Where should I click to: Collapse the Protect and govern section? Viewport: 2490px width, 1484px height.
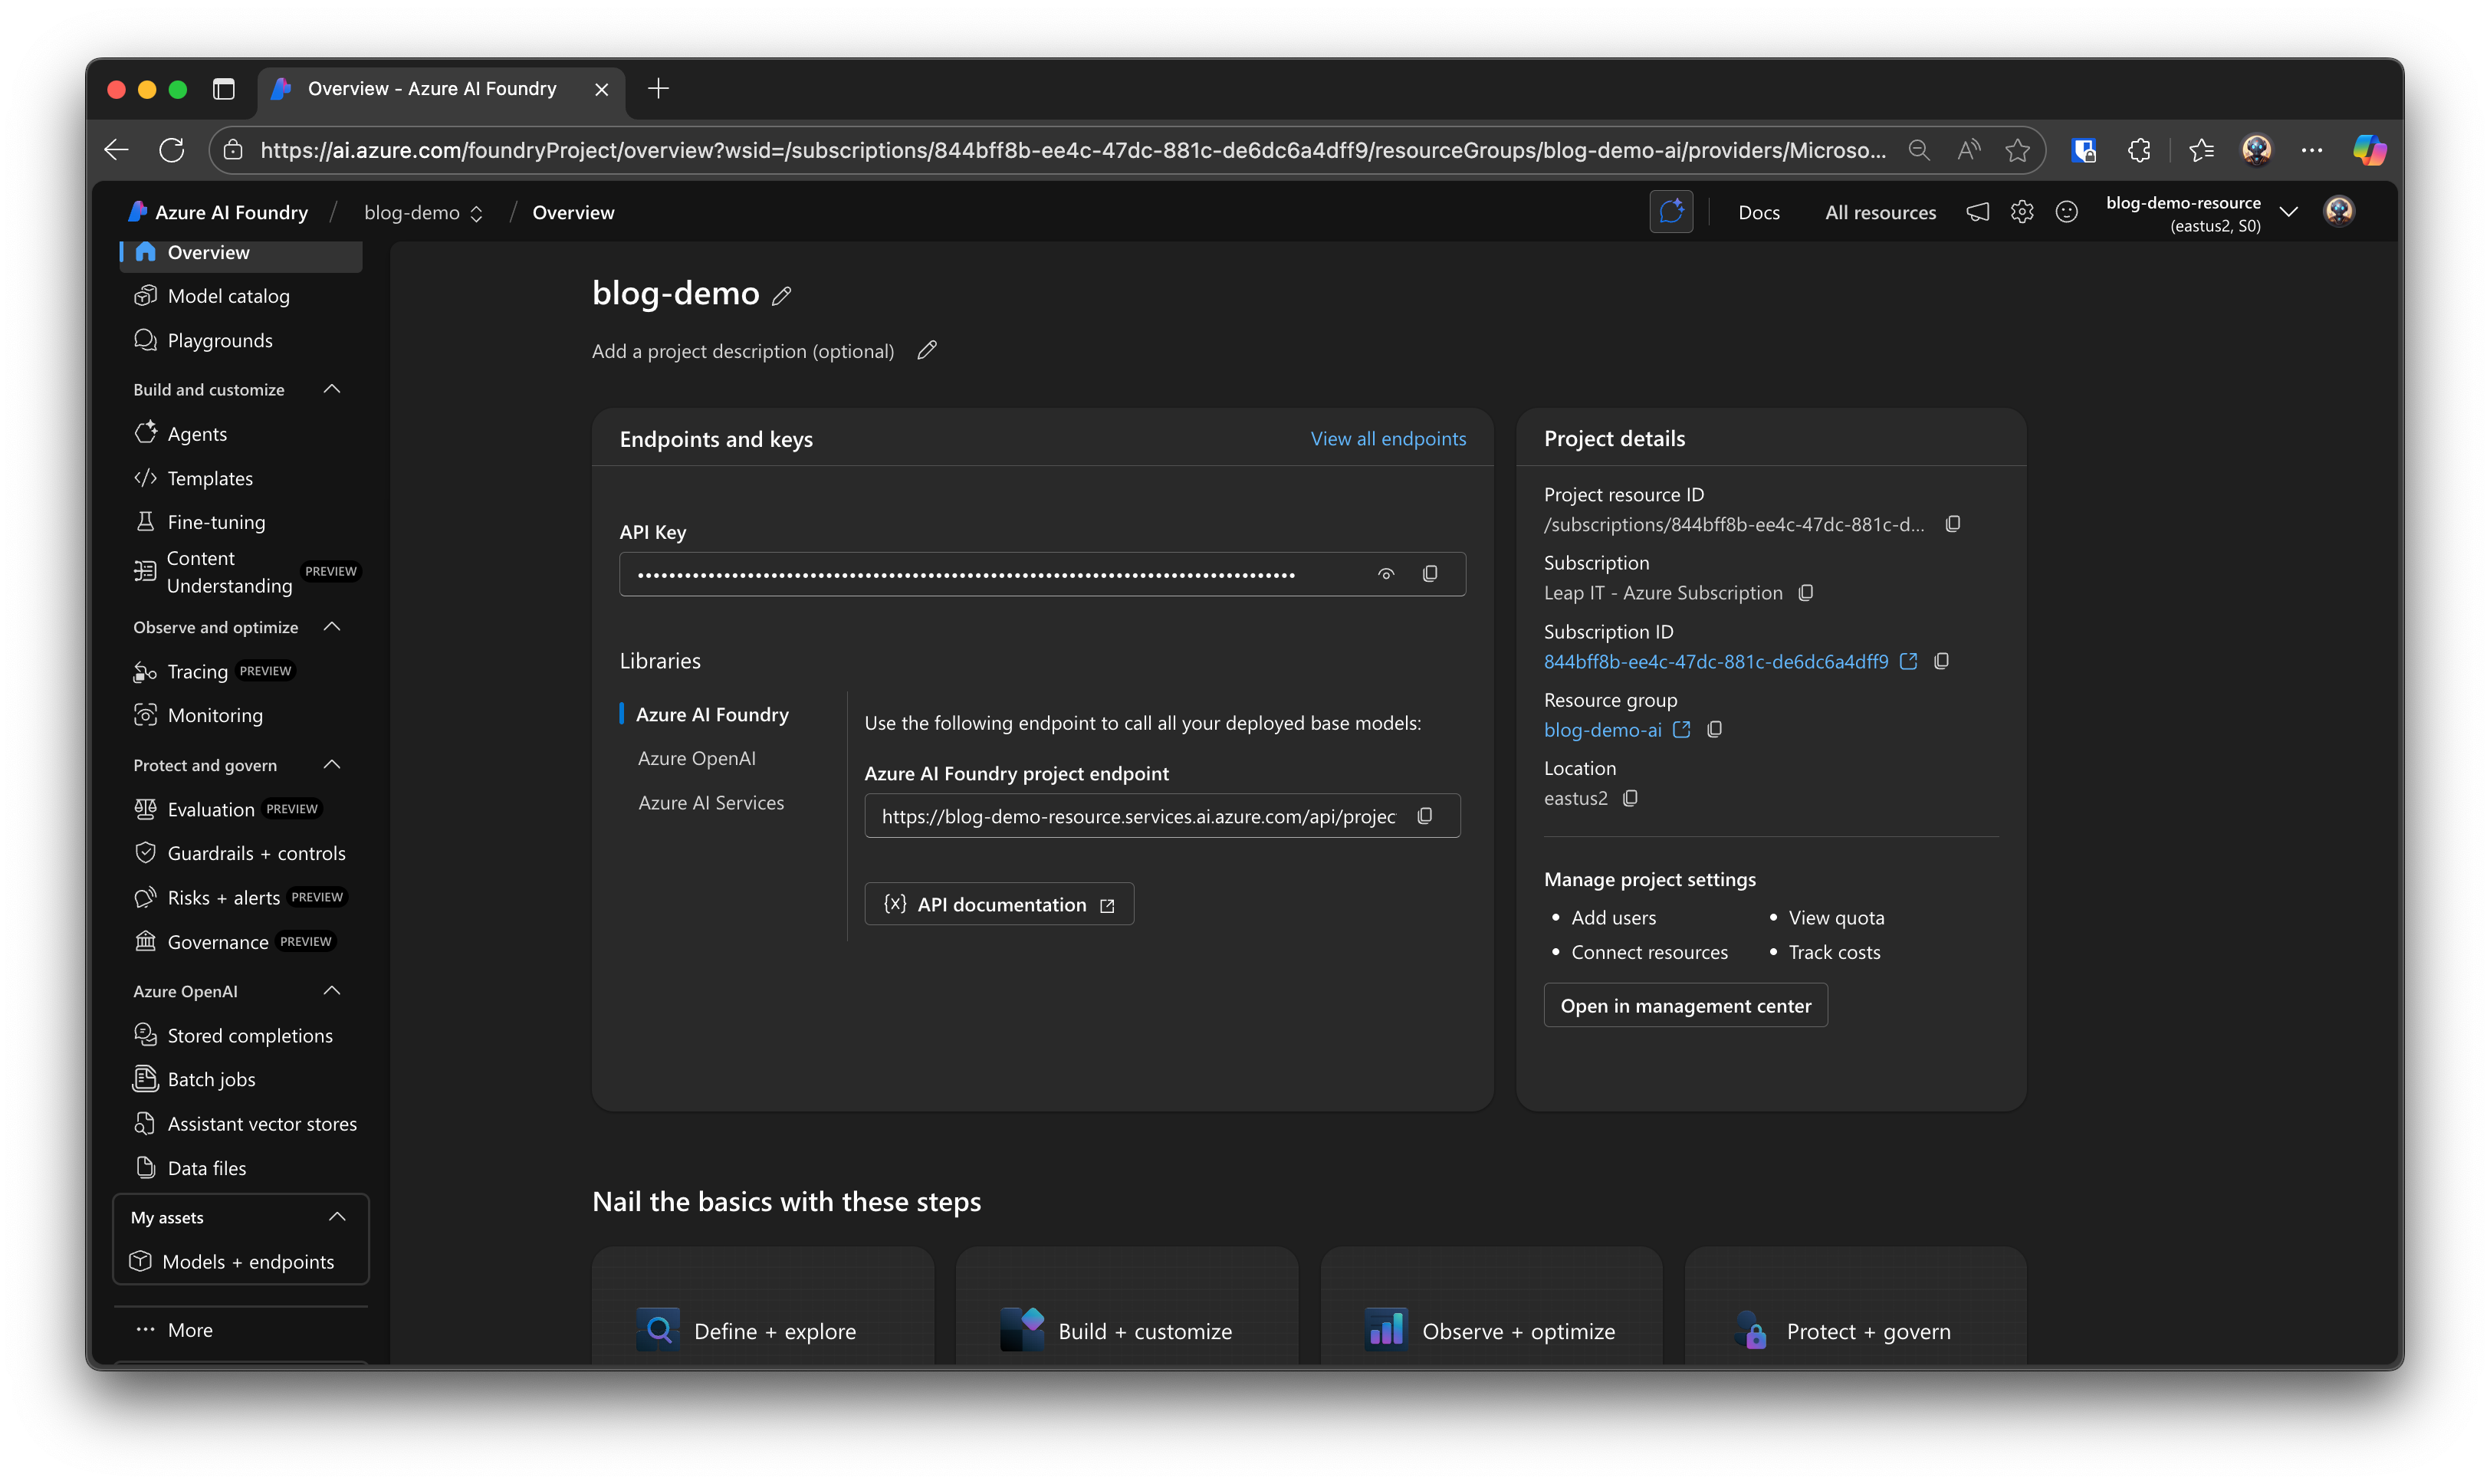point(333,765)
